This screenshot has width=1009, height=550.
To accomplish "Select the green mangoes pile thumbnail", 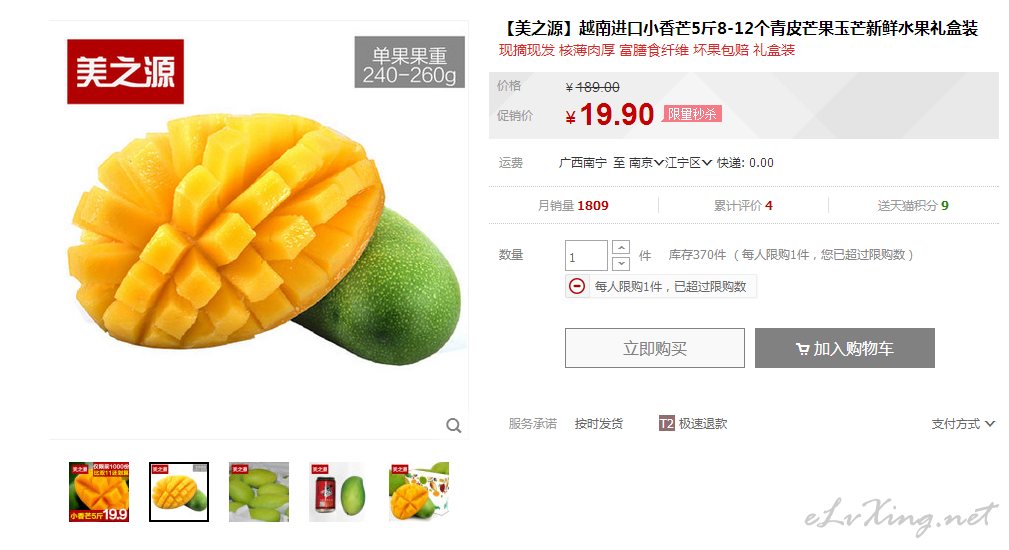I will click(x=259, y=492).
